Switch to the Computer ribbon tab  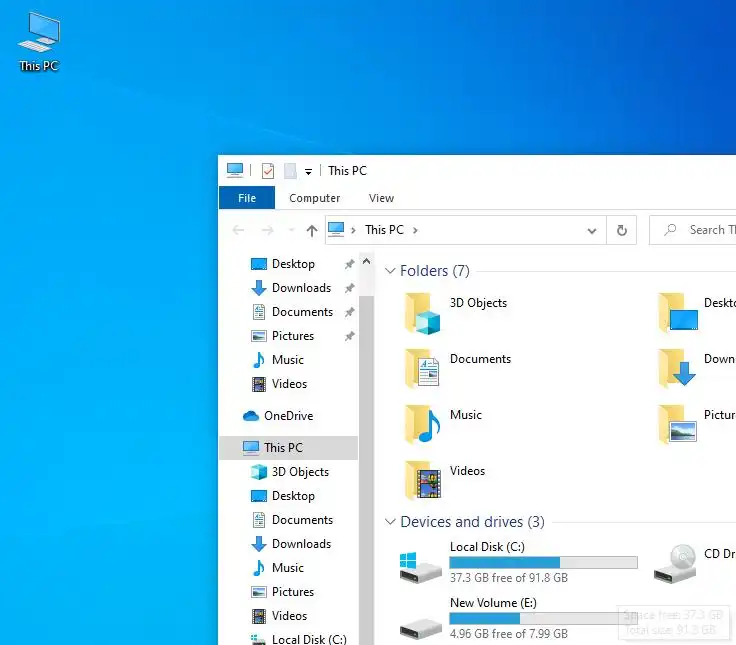pos(314,198)
